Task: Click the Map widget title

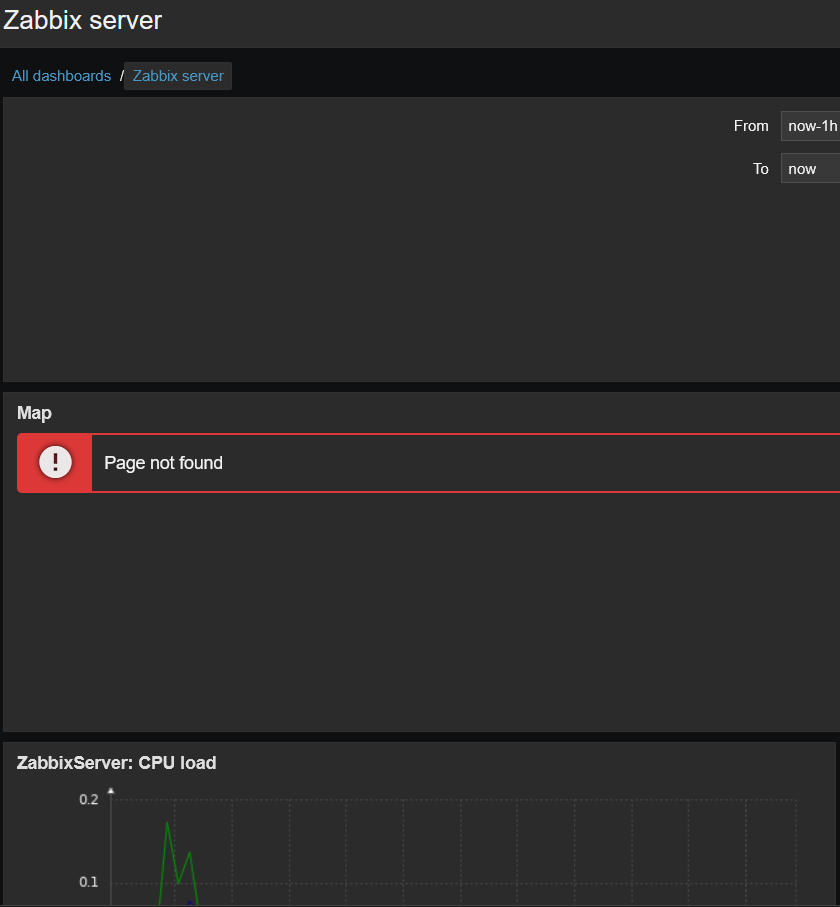Action: pyautogui.click(x=34, y=413)
